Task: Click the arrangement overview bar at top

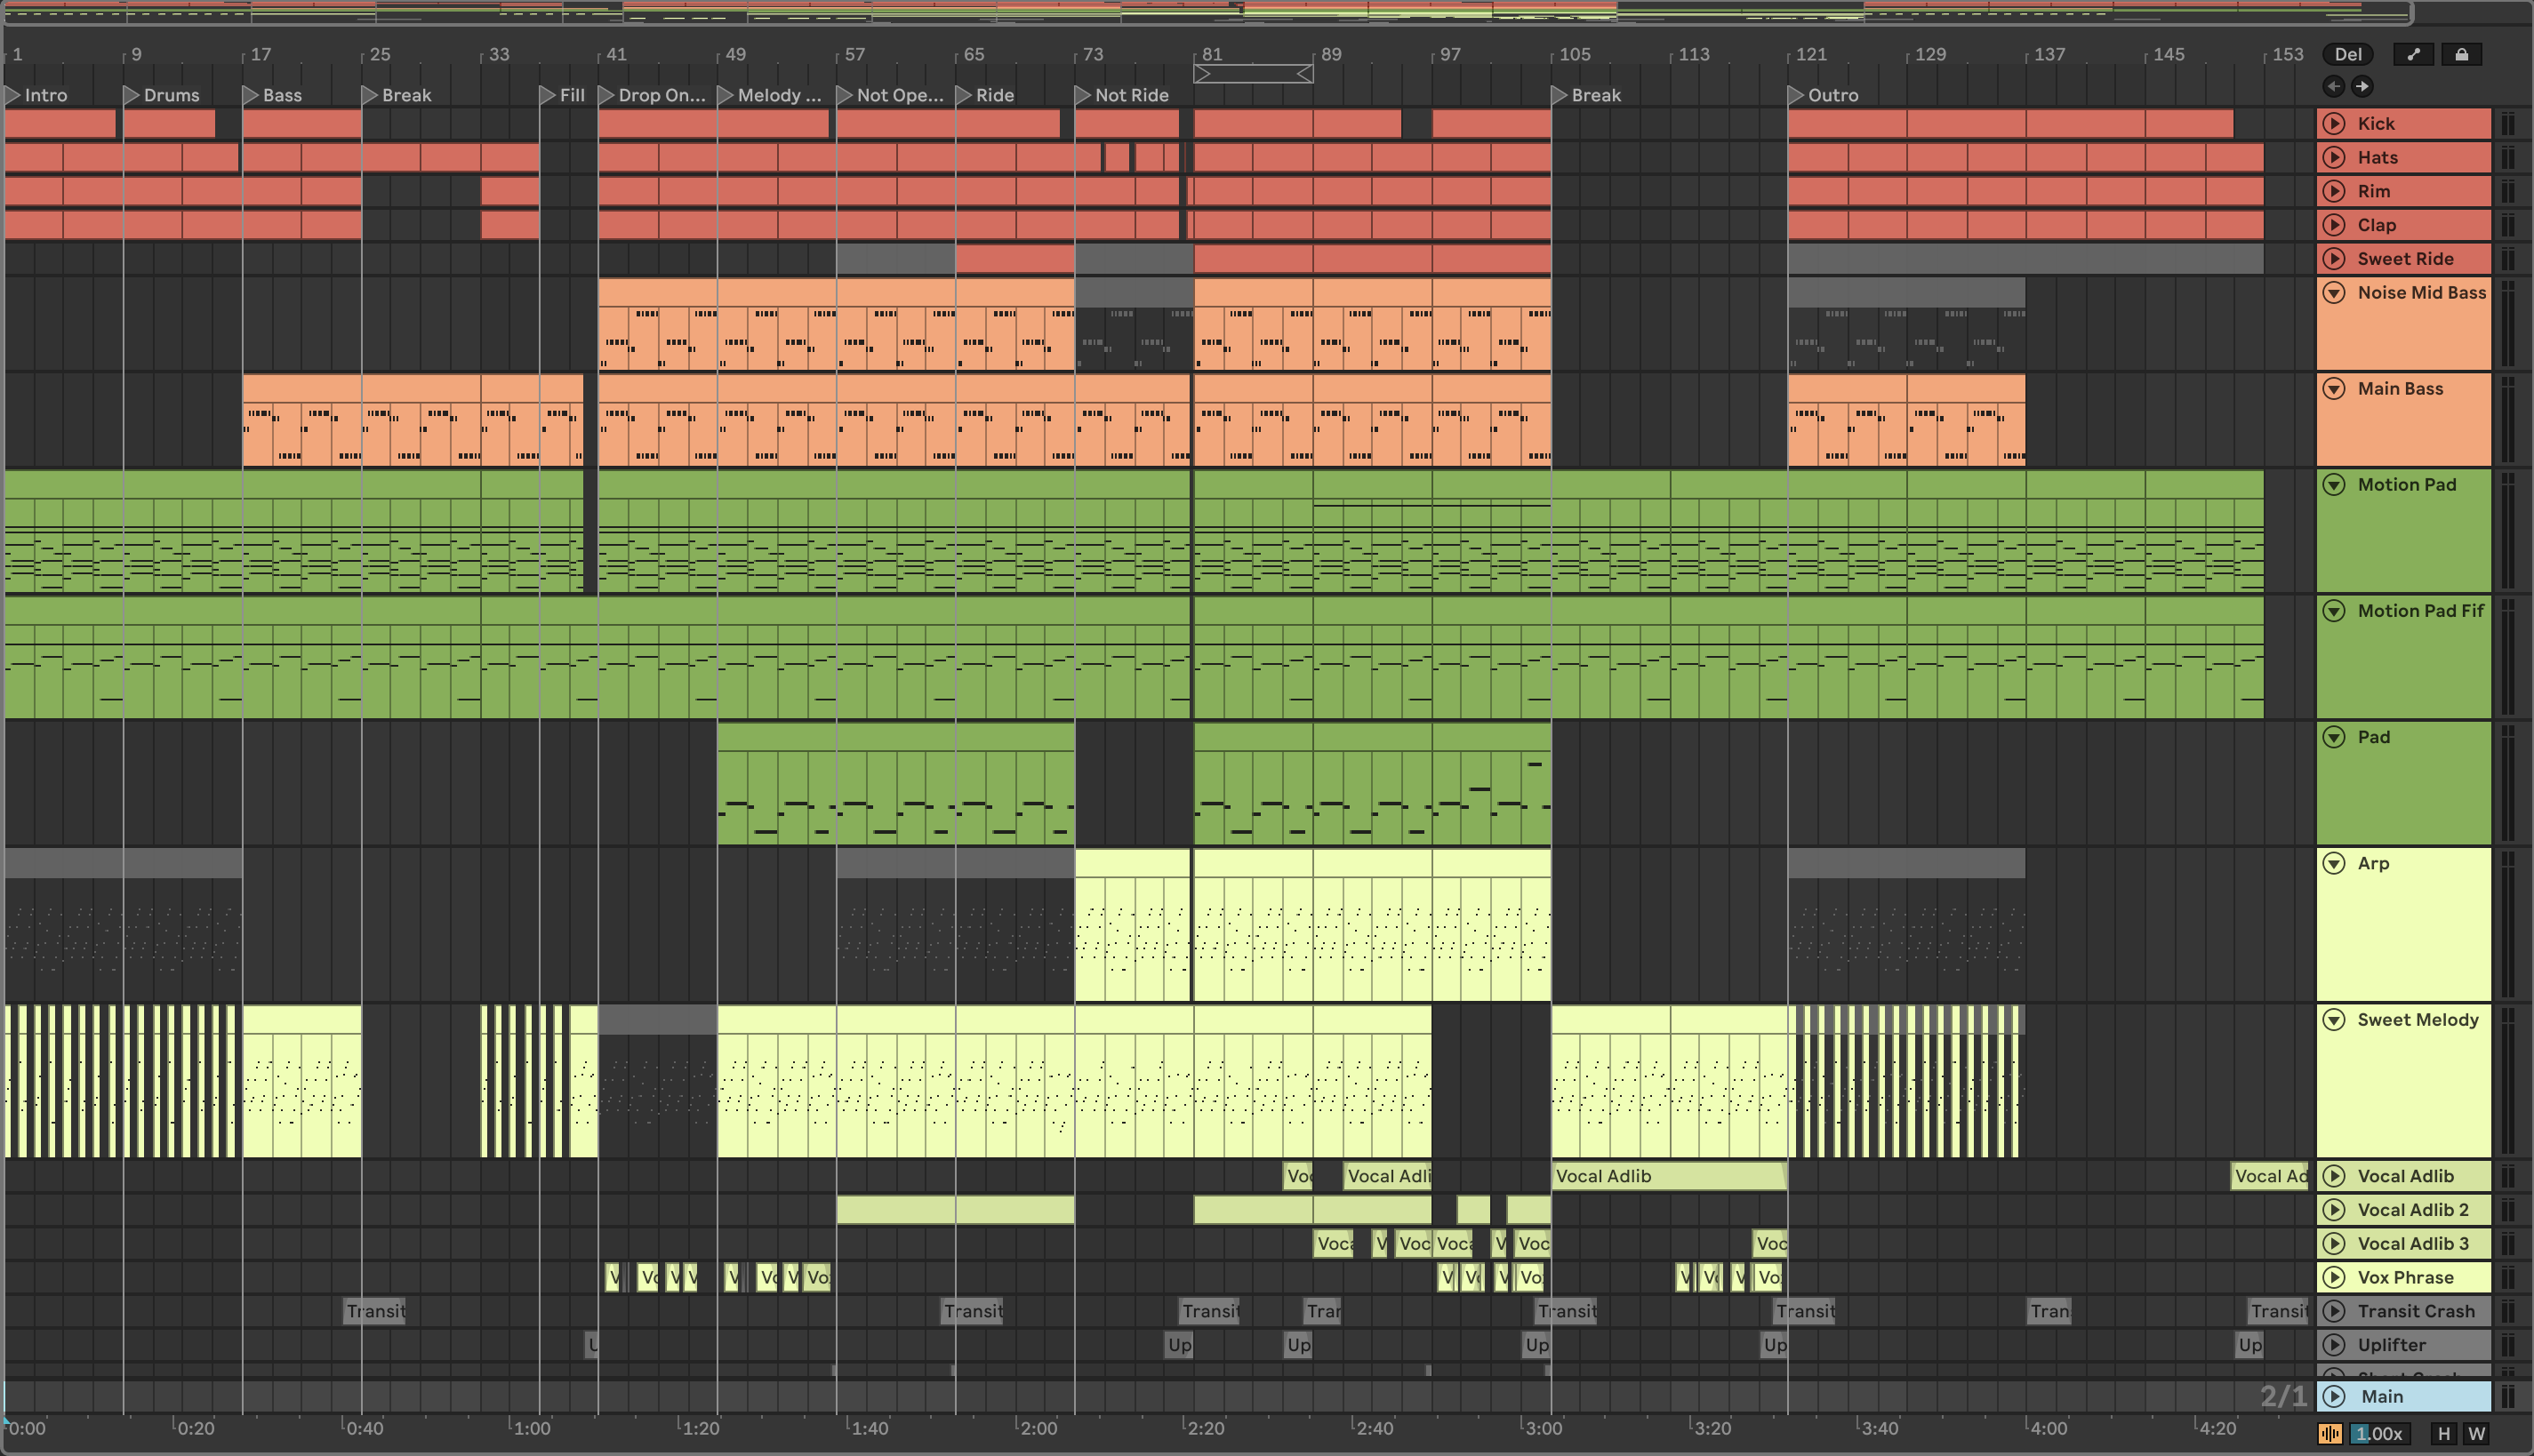Action: pyautogui.click(x=1207, y=12)
